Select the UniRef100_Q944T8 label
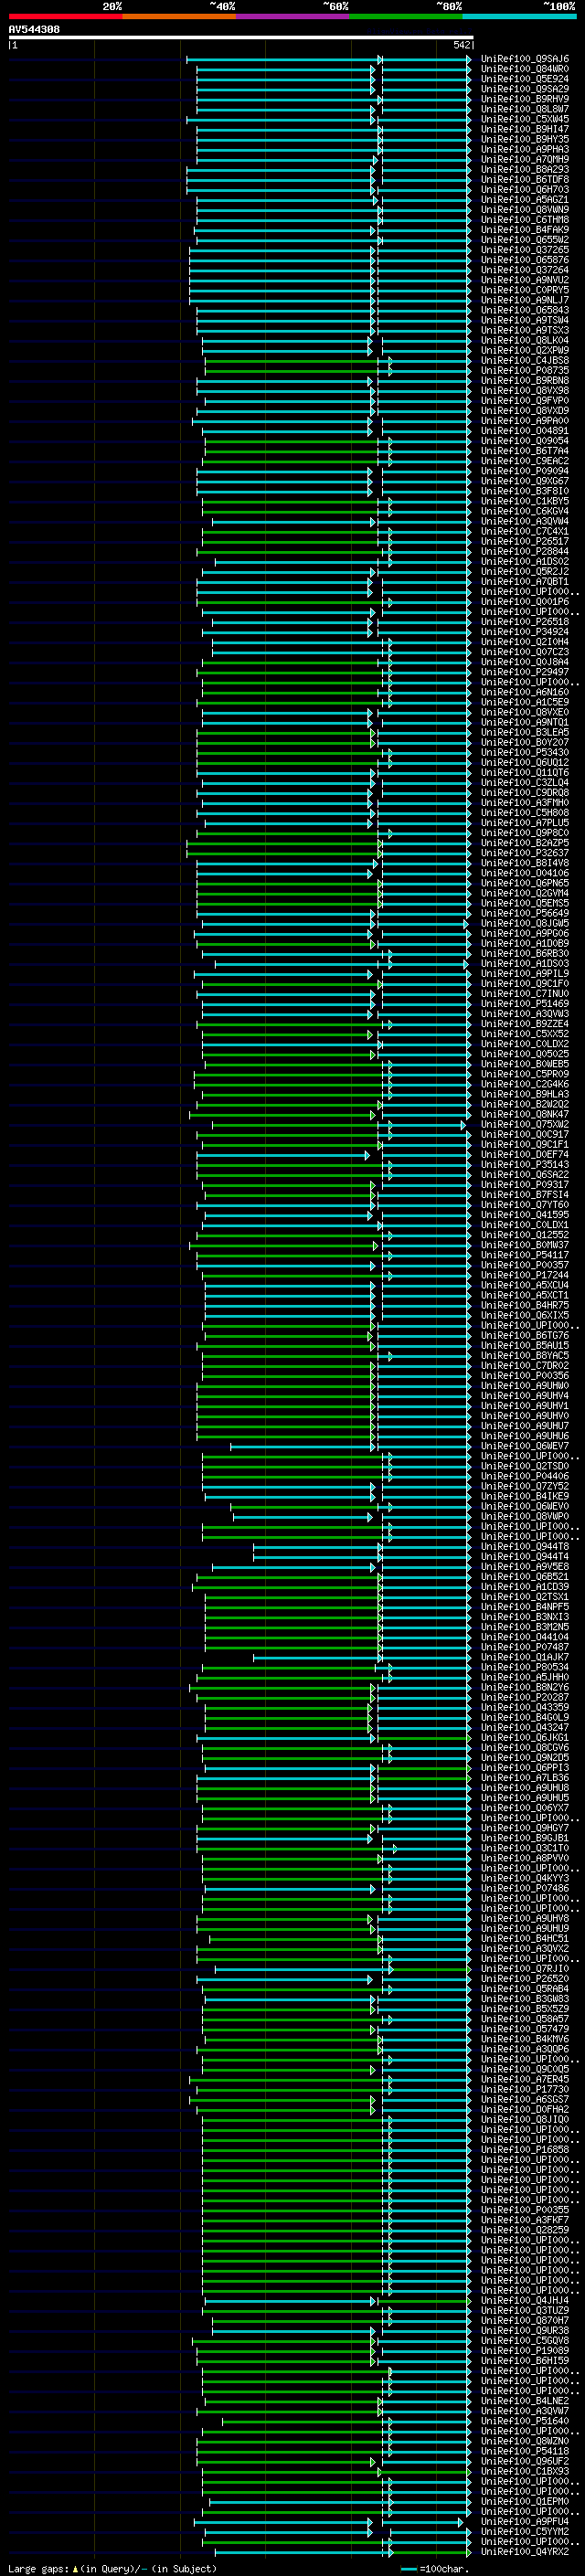The height and width of the screenshot is (2576, 585). coord(525,1546)
